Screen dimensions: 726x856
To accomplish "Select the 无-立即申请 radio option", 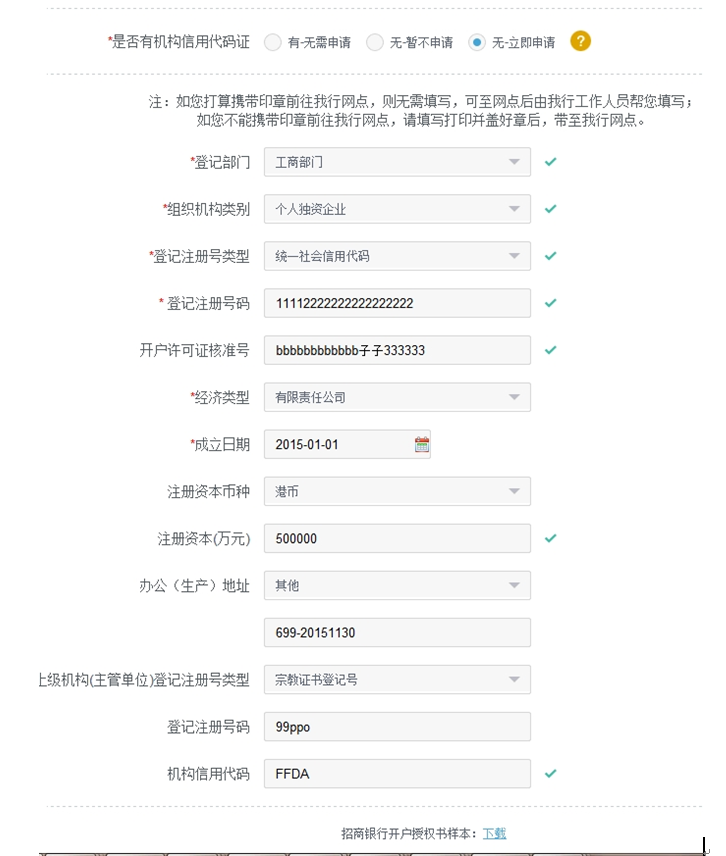I will click(477, 42).
